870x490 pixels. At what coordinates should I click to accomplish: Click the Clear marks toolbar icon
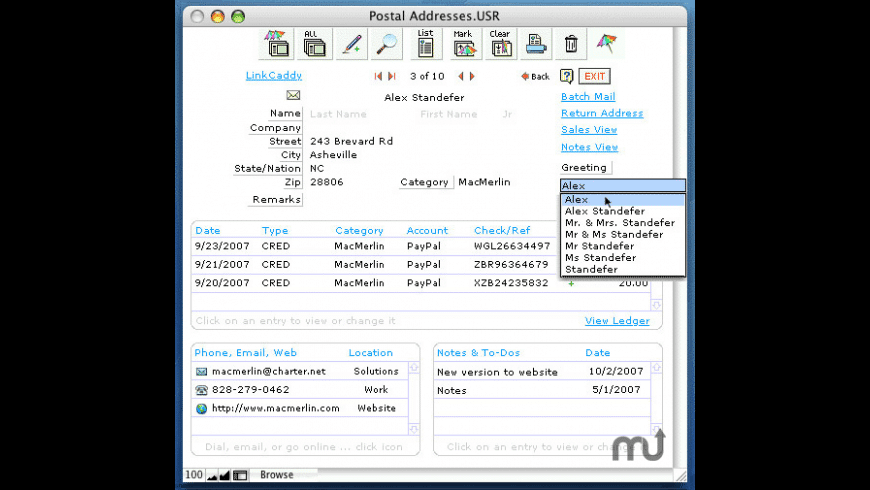[x=500, y=43]
